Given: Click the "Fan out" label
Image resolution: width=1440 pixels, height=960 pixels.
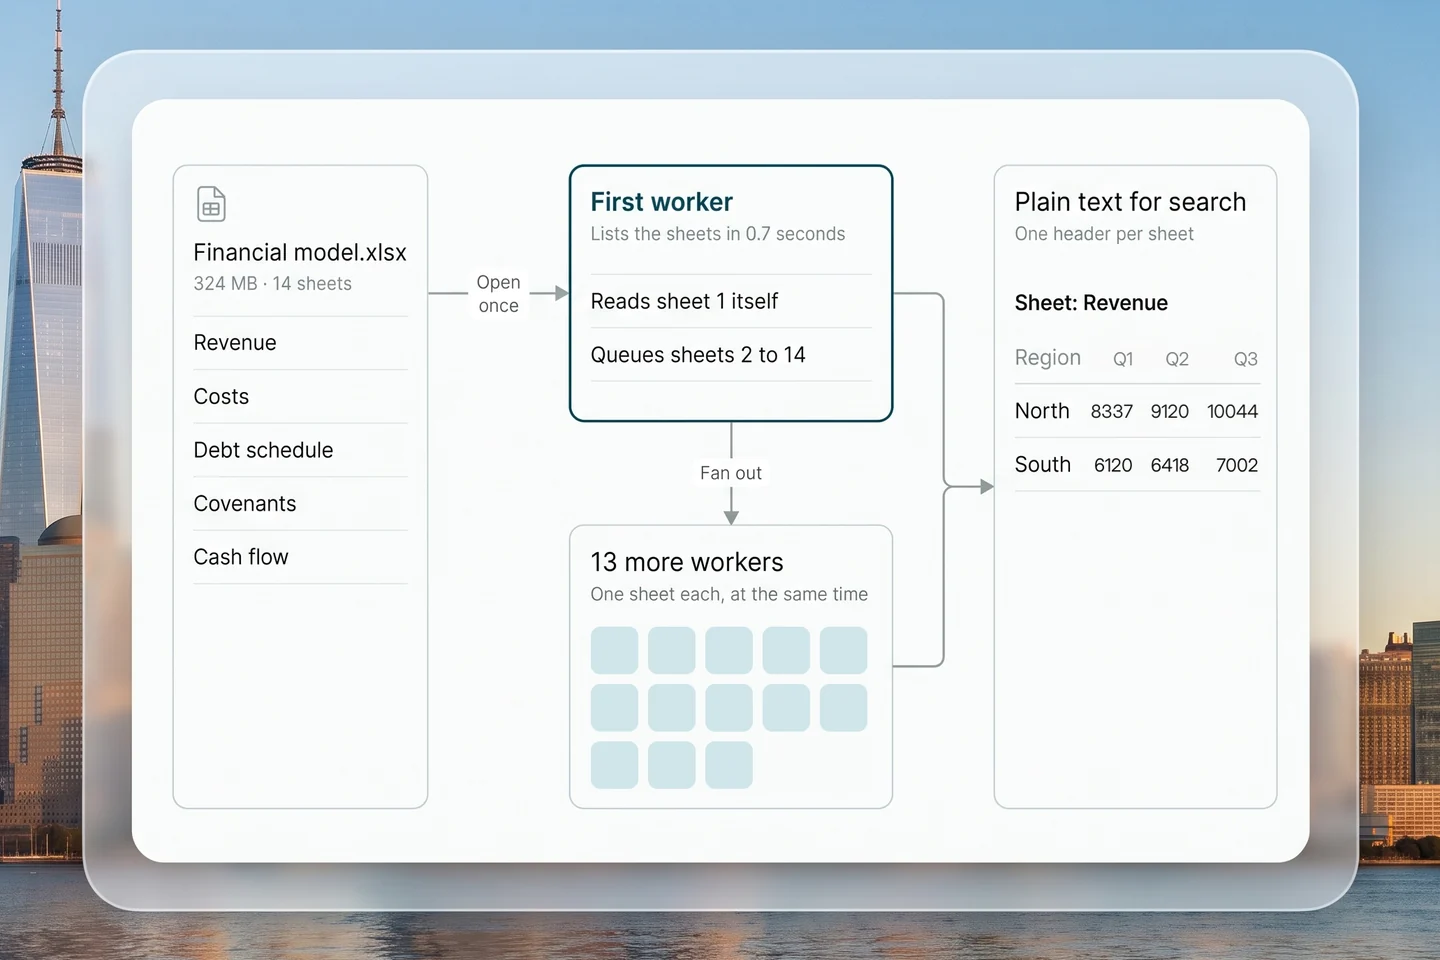Looking at the screenshot, I should [731, 473].
